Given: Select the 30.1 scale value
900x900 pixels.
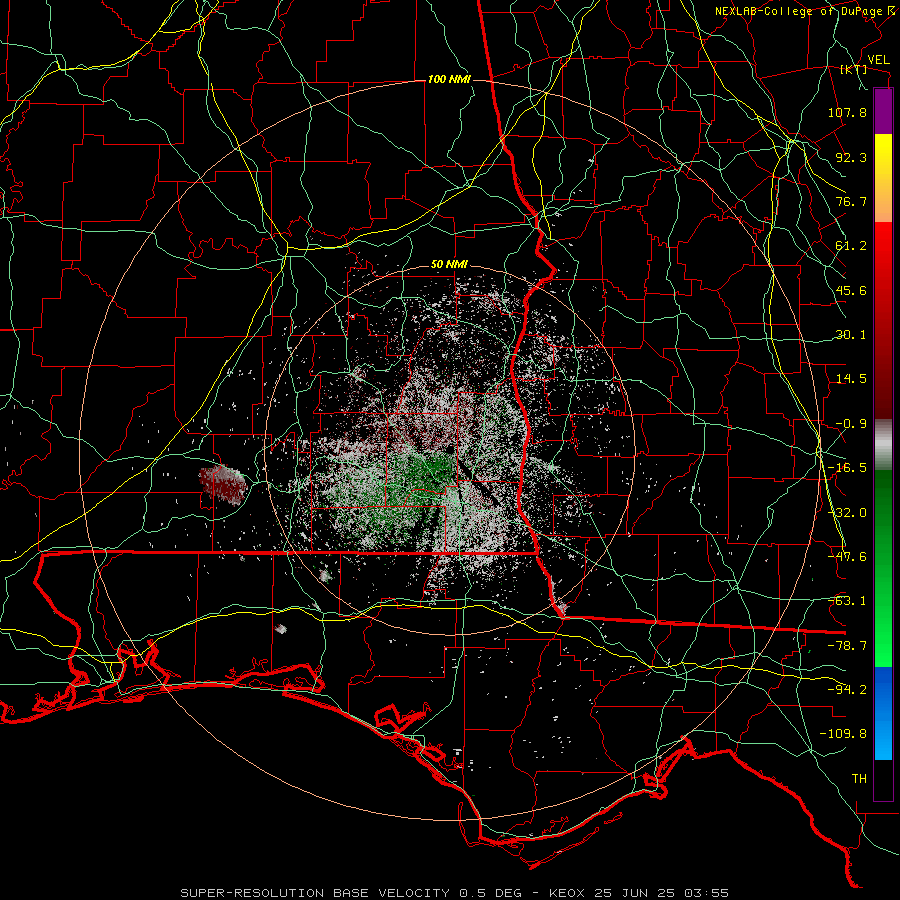Looking at the screenshot, I should coord(851,335).
